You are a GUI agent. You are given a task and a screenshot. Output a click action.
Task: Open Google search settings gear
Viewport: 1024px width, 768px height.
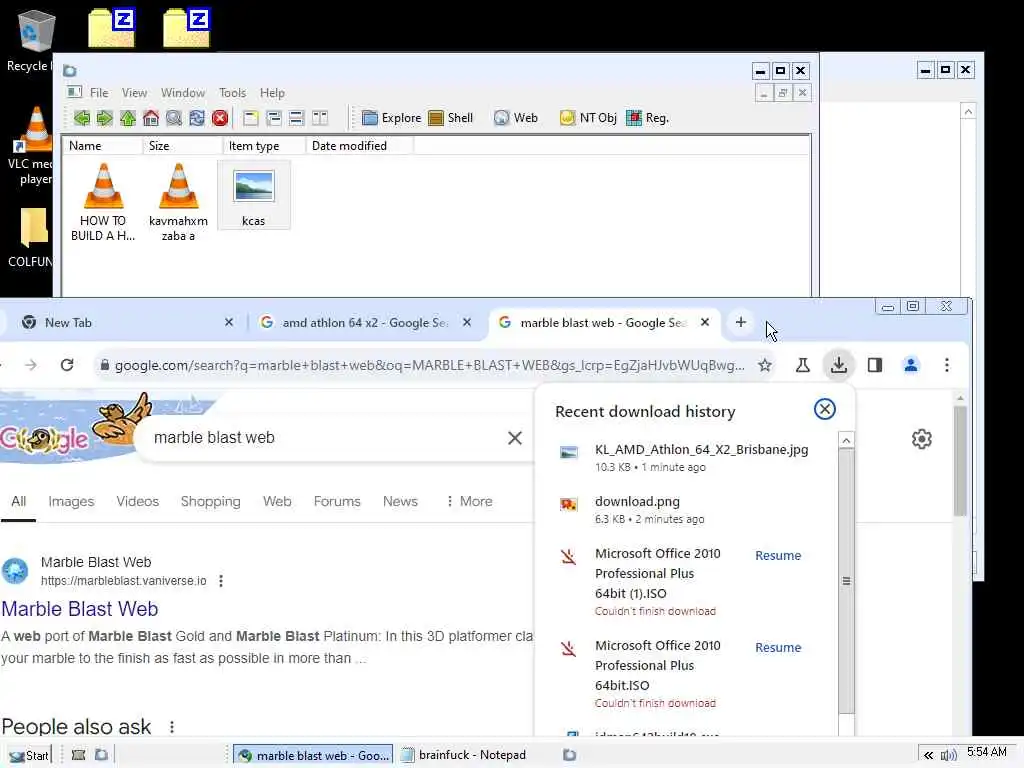(921, 439)
